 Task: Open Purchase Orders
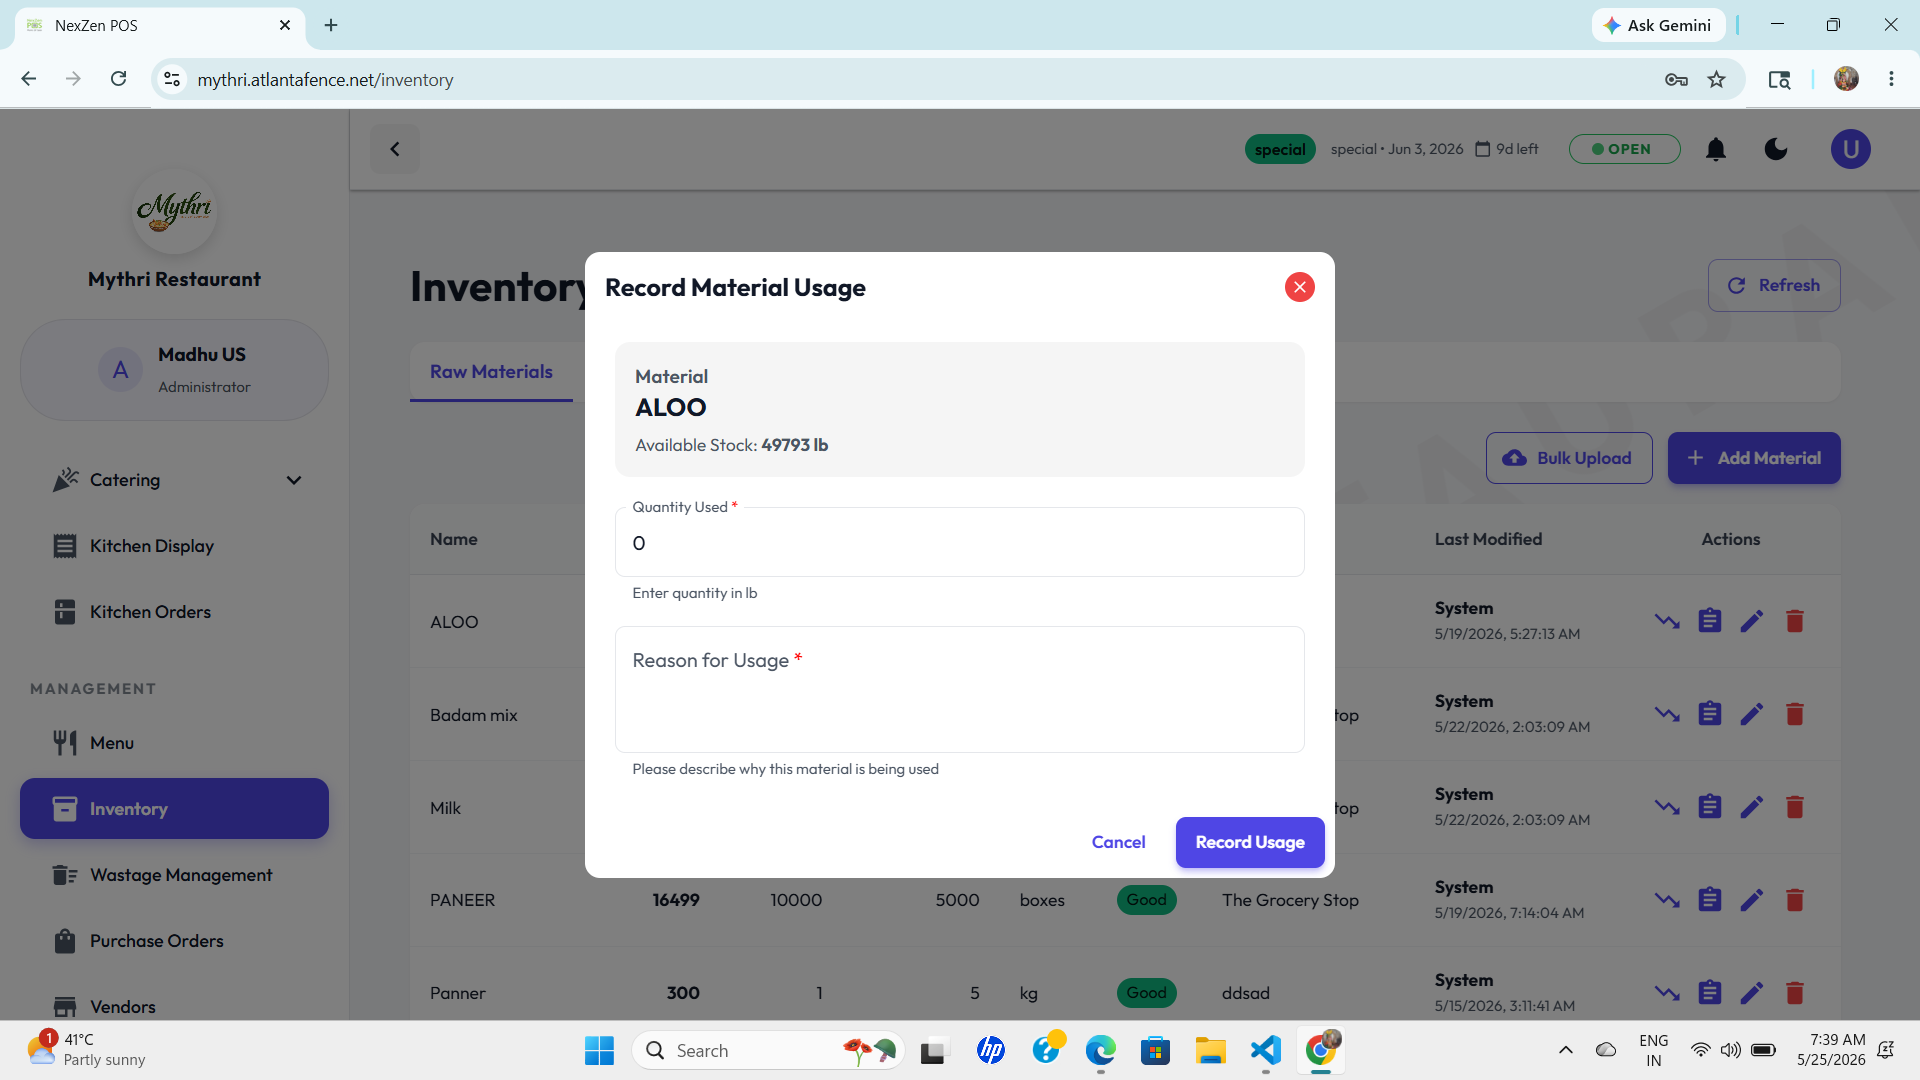pos(175,941)
